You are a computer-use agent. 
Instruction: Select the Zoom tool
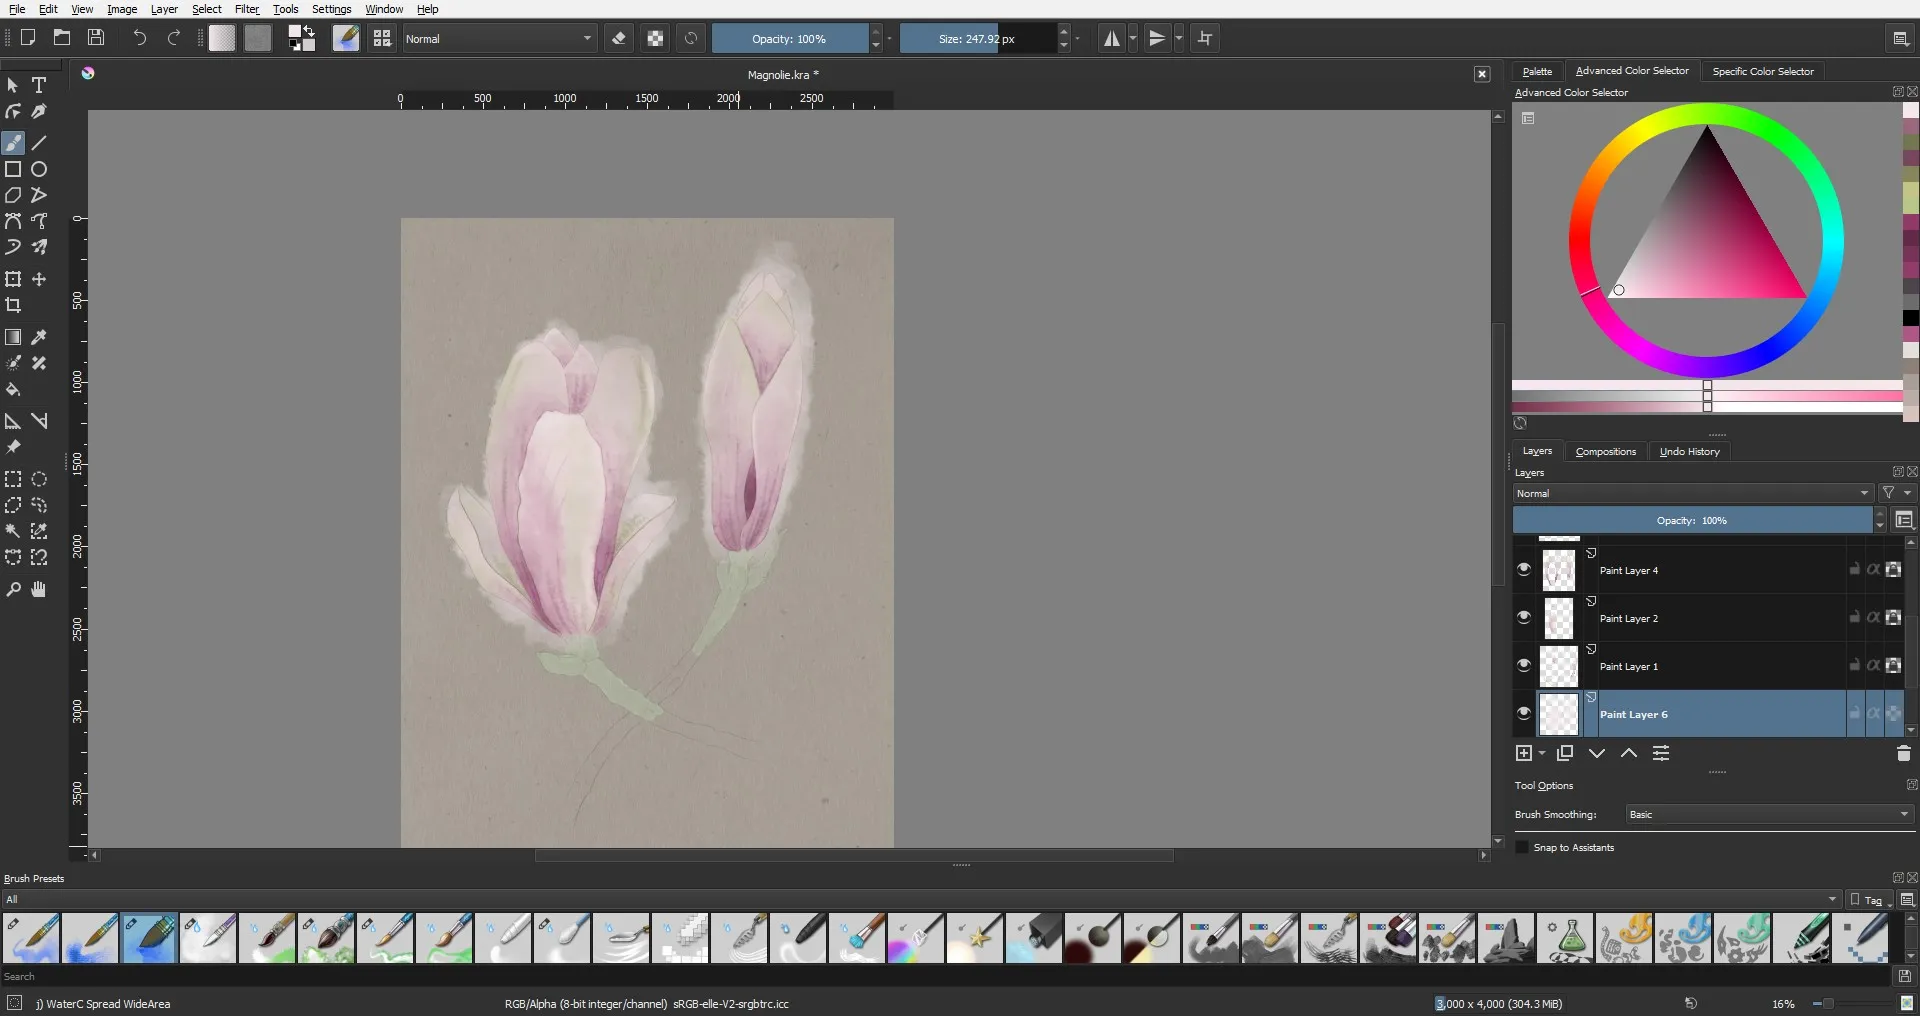point(13,590)
